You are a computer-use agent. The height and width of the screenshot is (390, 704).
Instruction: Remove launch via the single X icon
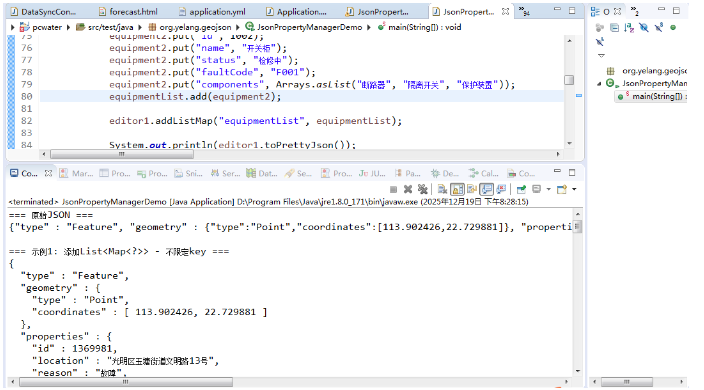point(408,189)
